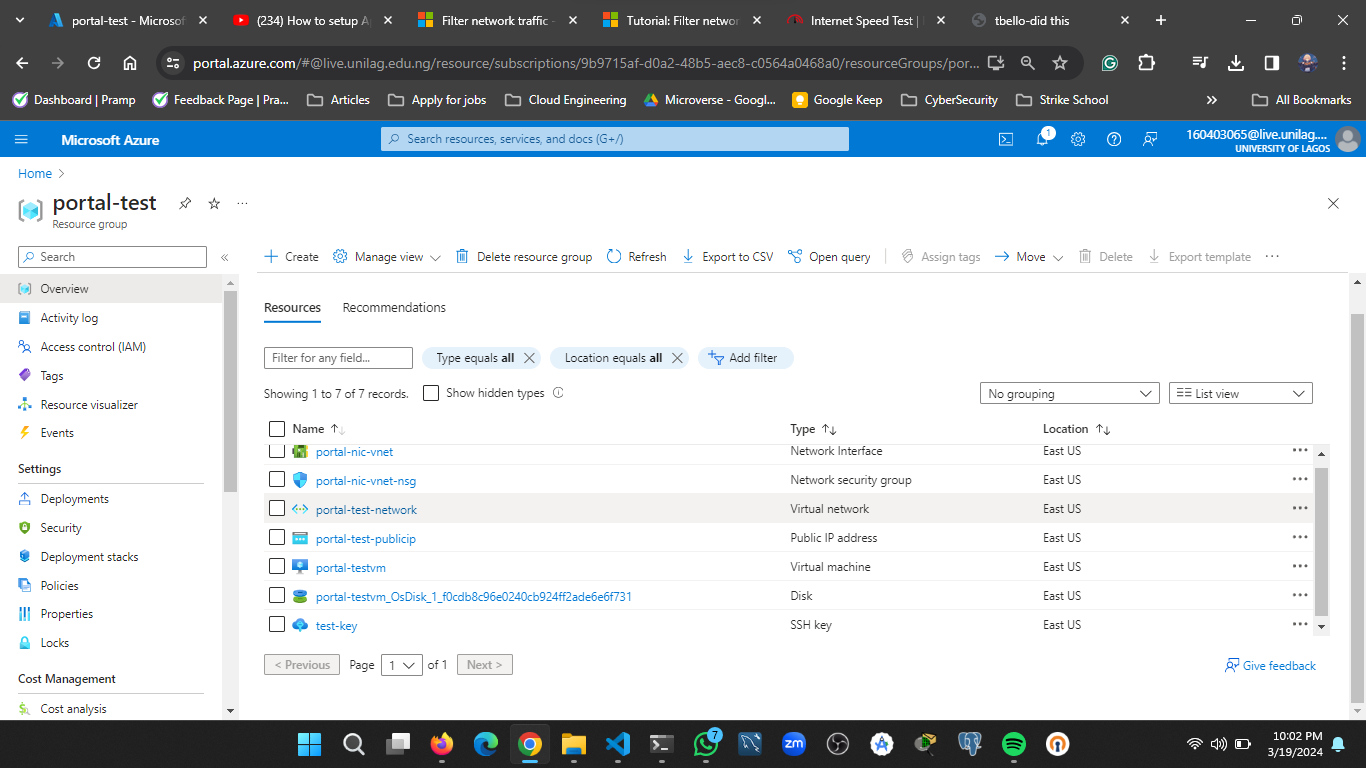This screenshot has height=768, width=1366.
Task: Open the more options ellipsis beside the title
Action: pos(242,203)
